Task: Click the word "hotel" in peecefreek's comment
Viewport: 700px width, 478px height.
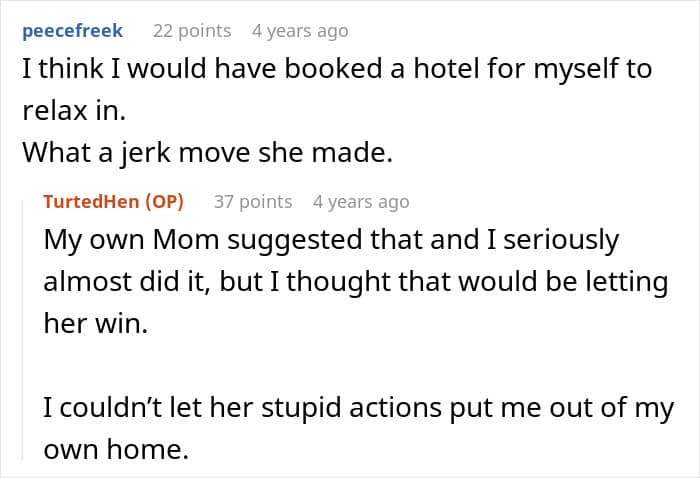Action: click(460, 70)
